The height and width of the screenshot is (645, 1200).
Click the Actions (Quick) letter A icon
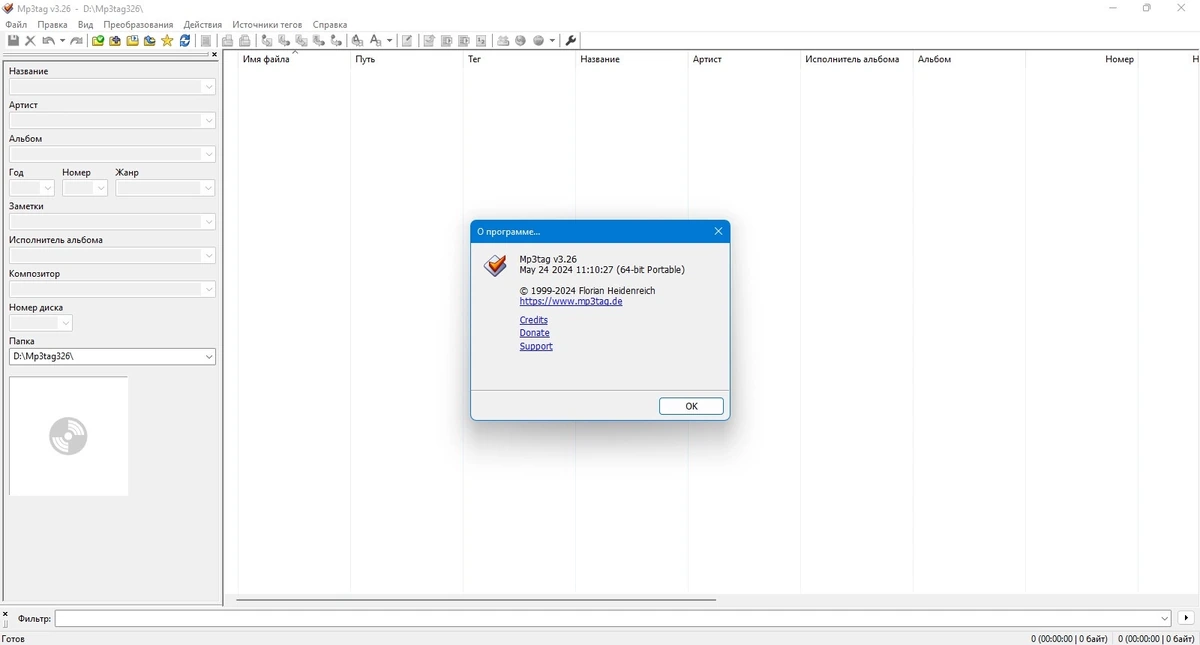pyautogui.click(x=375, y=41)
